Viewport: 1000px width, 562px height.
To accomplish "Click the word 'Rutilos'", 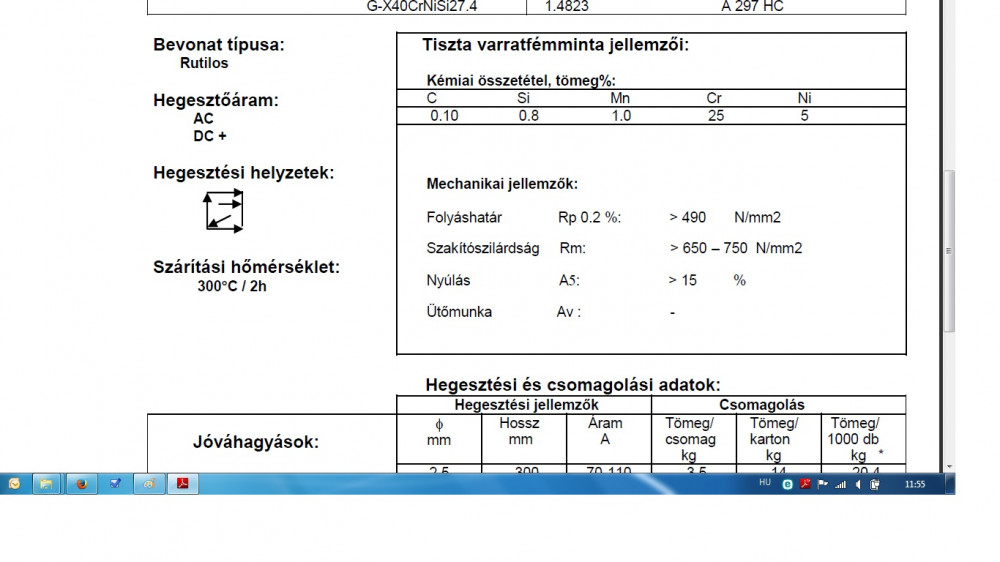I will [x=204, y=63].
